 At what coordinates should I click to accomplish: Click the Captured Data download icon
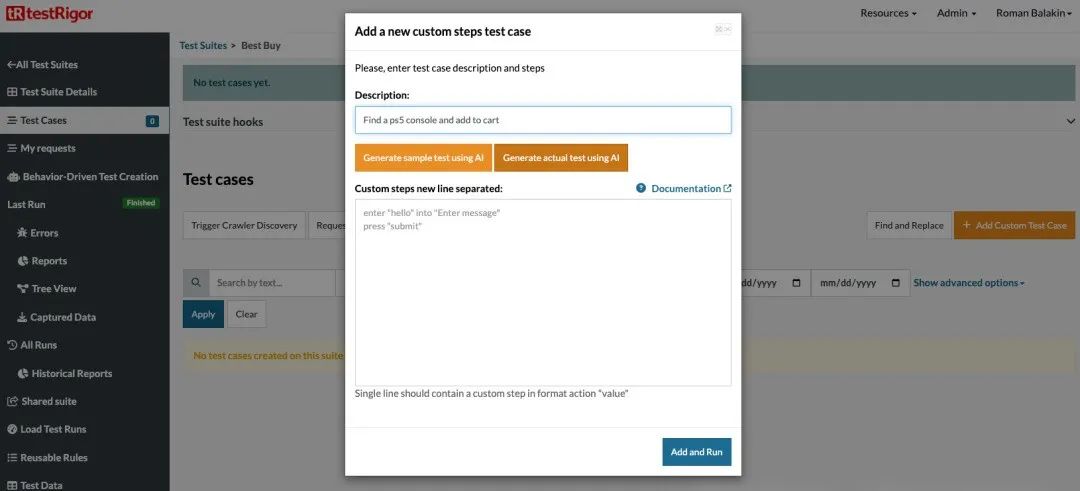[23, 317]
